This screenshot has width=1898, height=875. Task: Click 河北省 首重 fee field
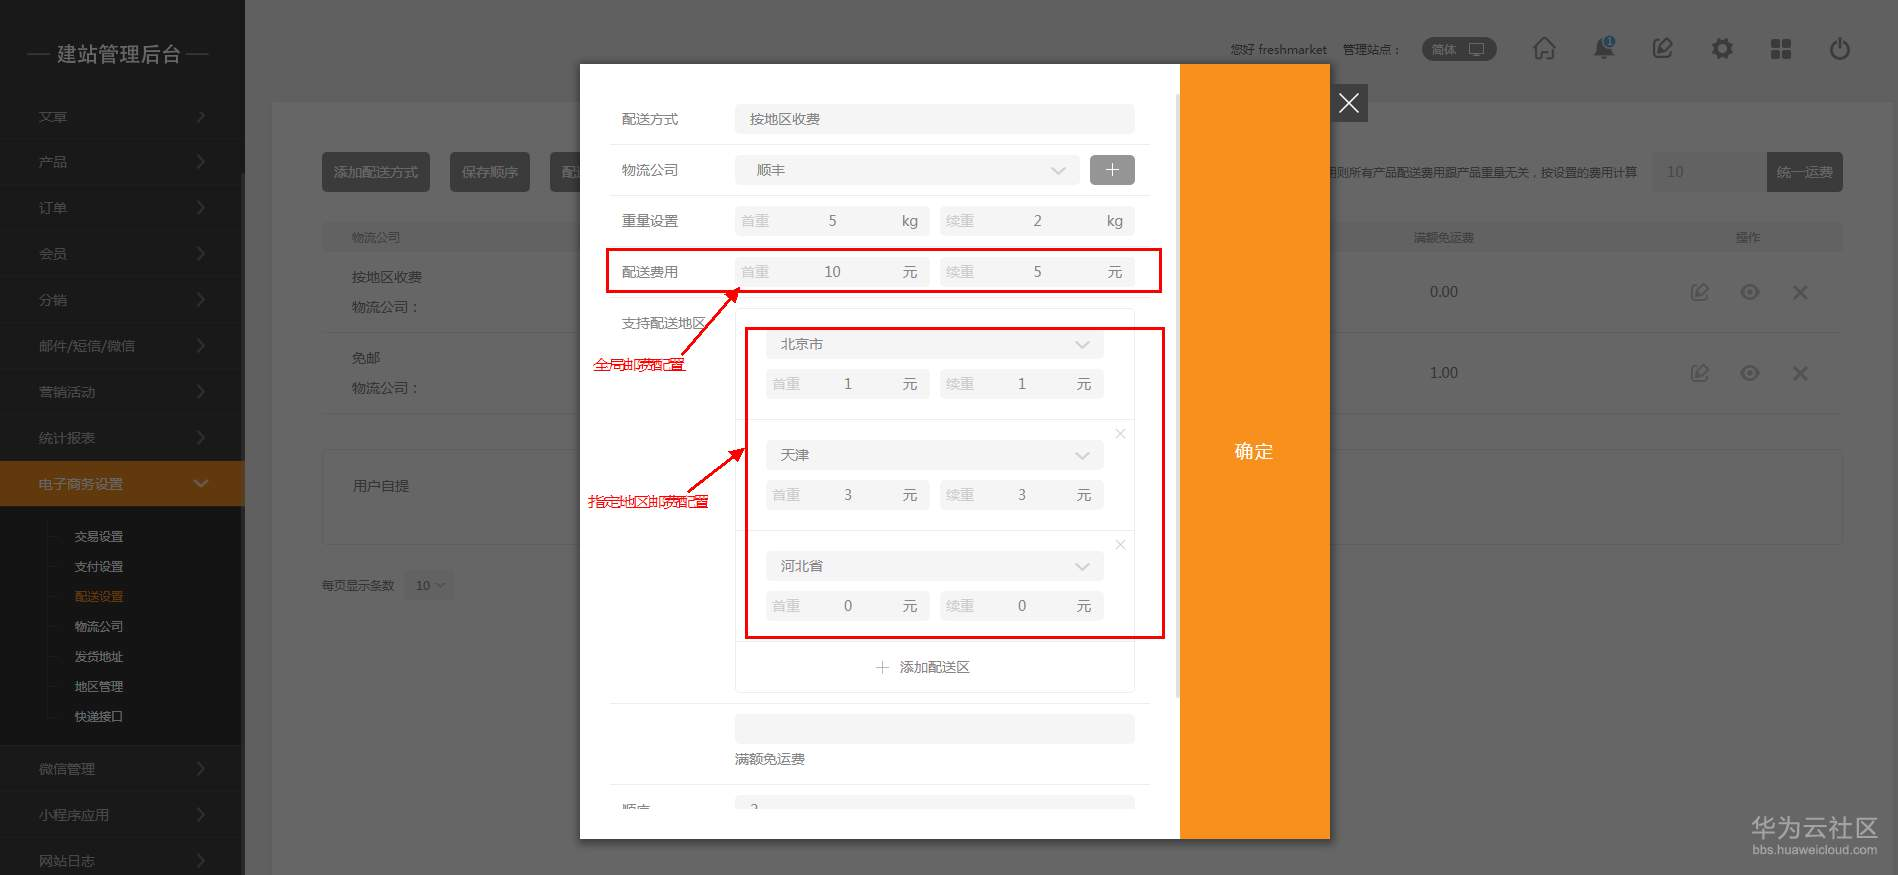point(848,606)
